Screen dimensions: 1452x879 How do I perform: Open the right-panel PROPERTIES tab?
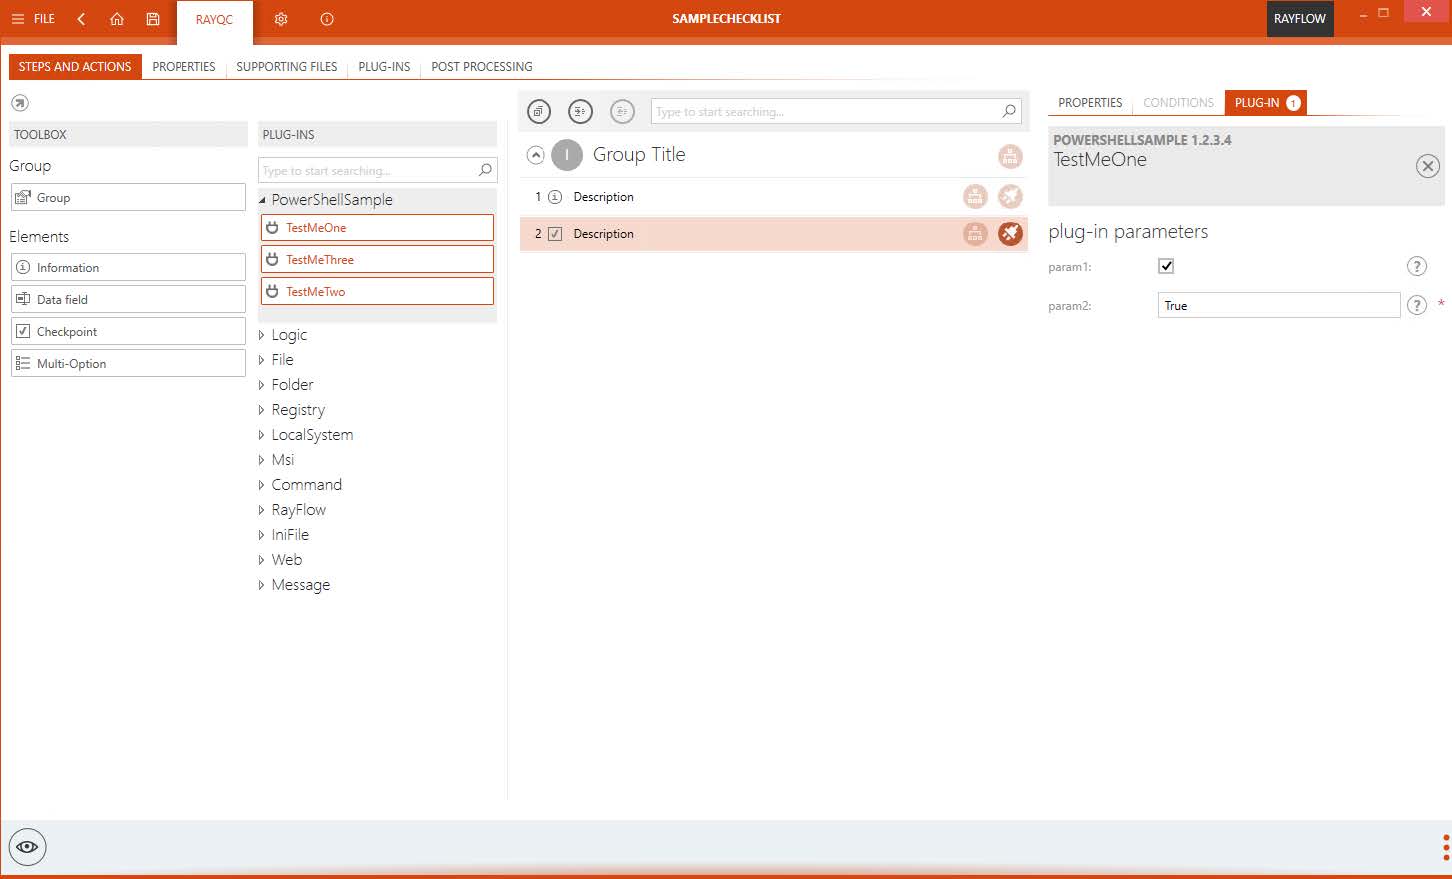click(x=1090, y=102)
